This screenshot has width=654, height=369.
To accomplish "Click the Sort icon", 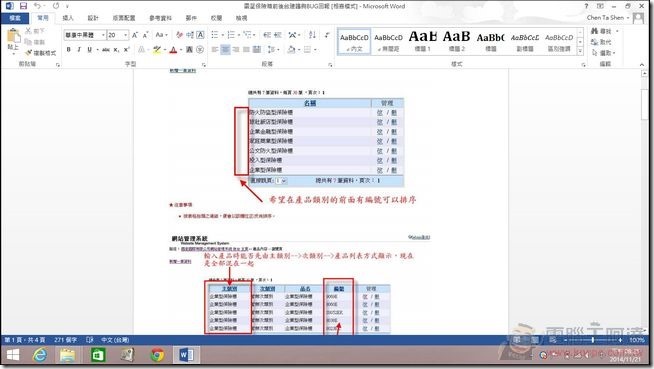I will 312,35.
